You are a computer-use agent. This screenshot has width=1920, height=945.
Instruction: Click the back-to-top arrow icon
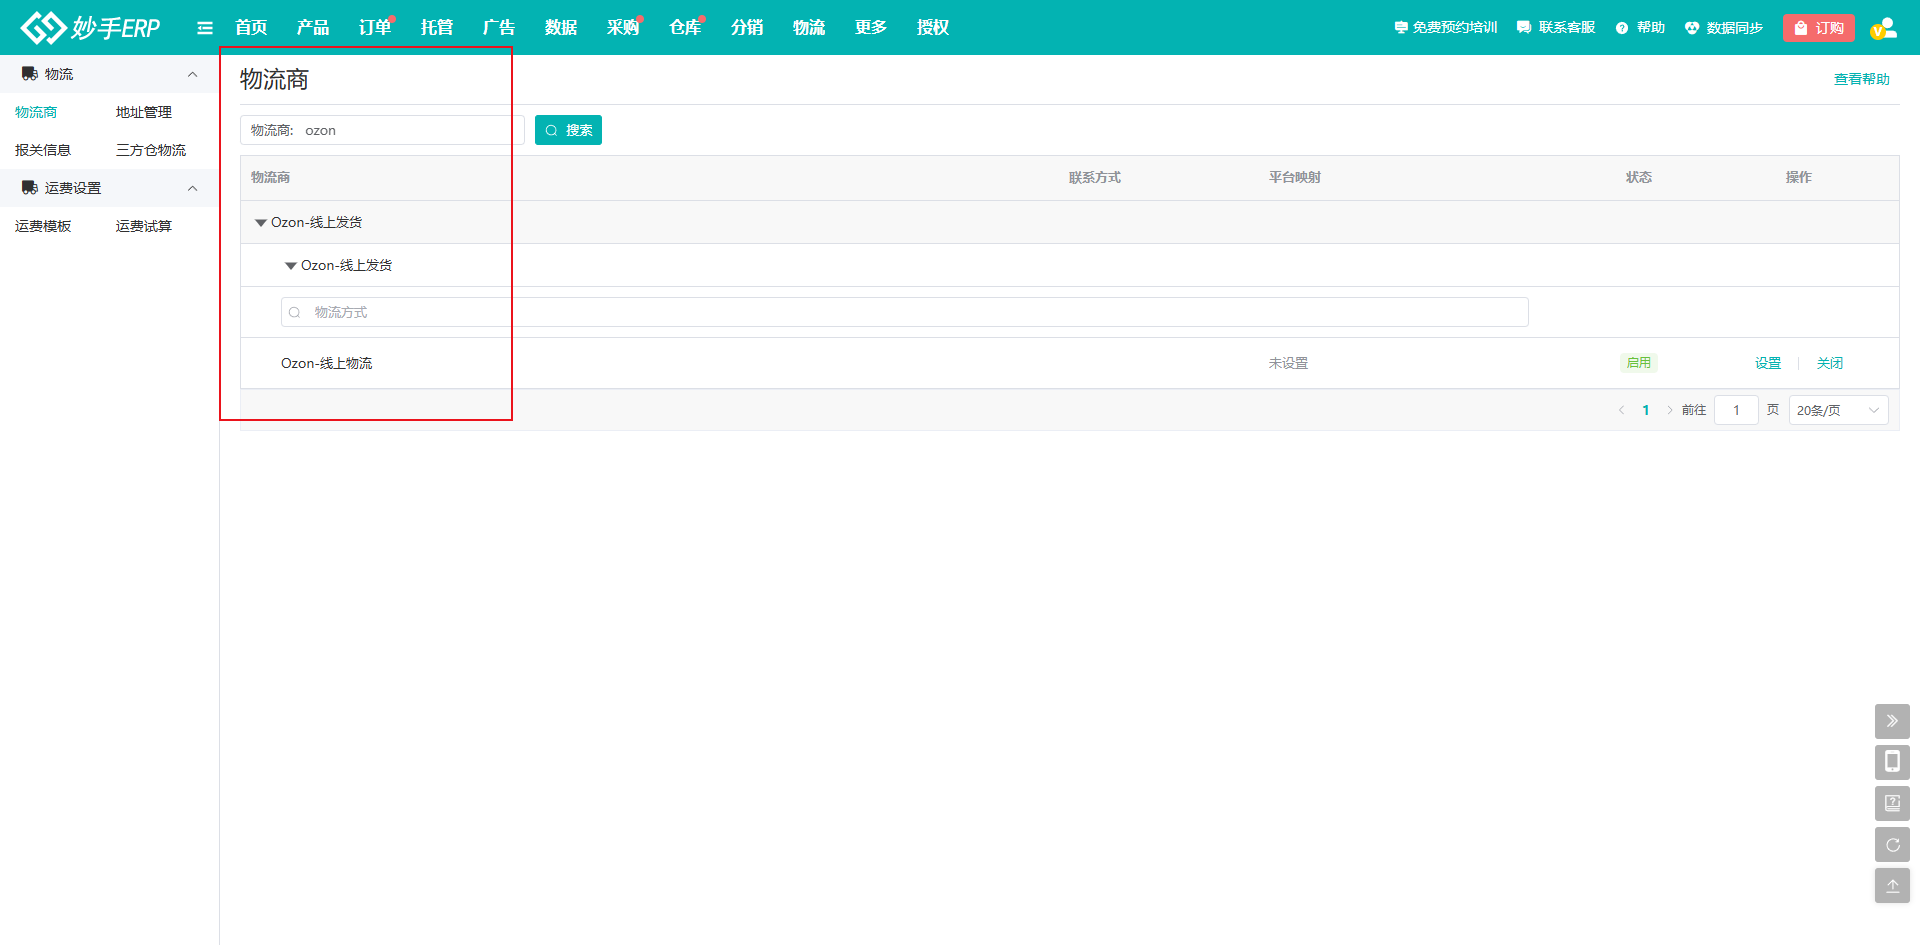coord(1892,886)
